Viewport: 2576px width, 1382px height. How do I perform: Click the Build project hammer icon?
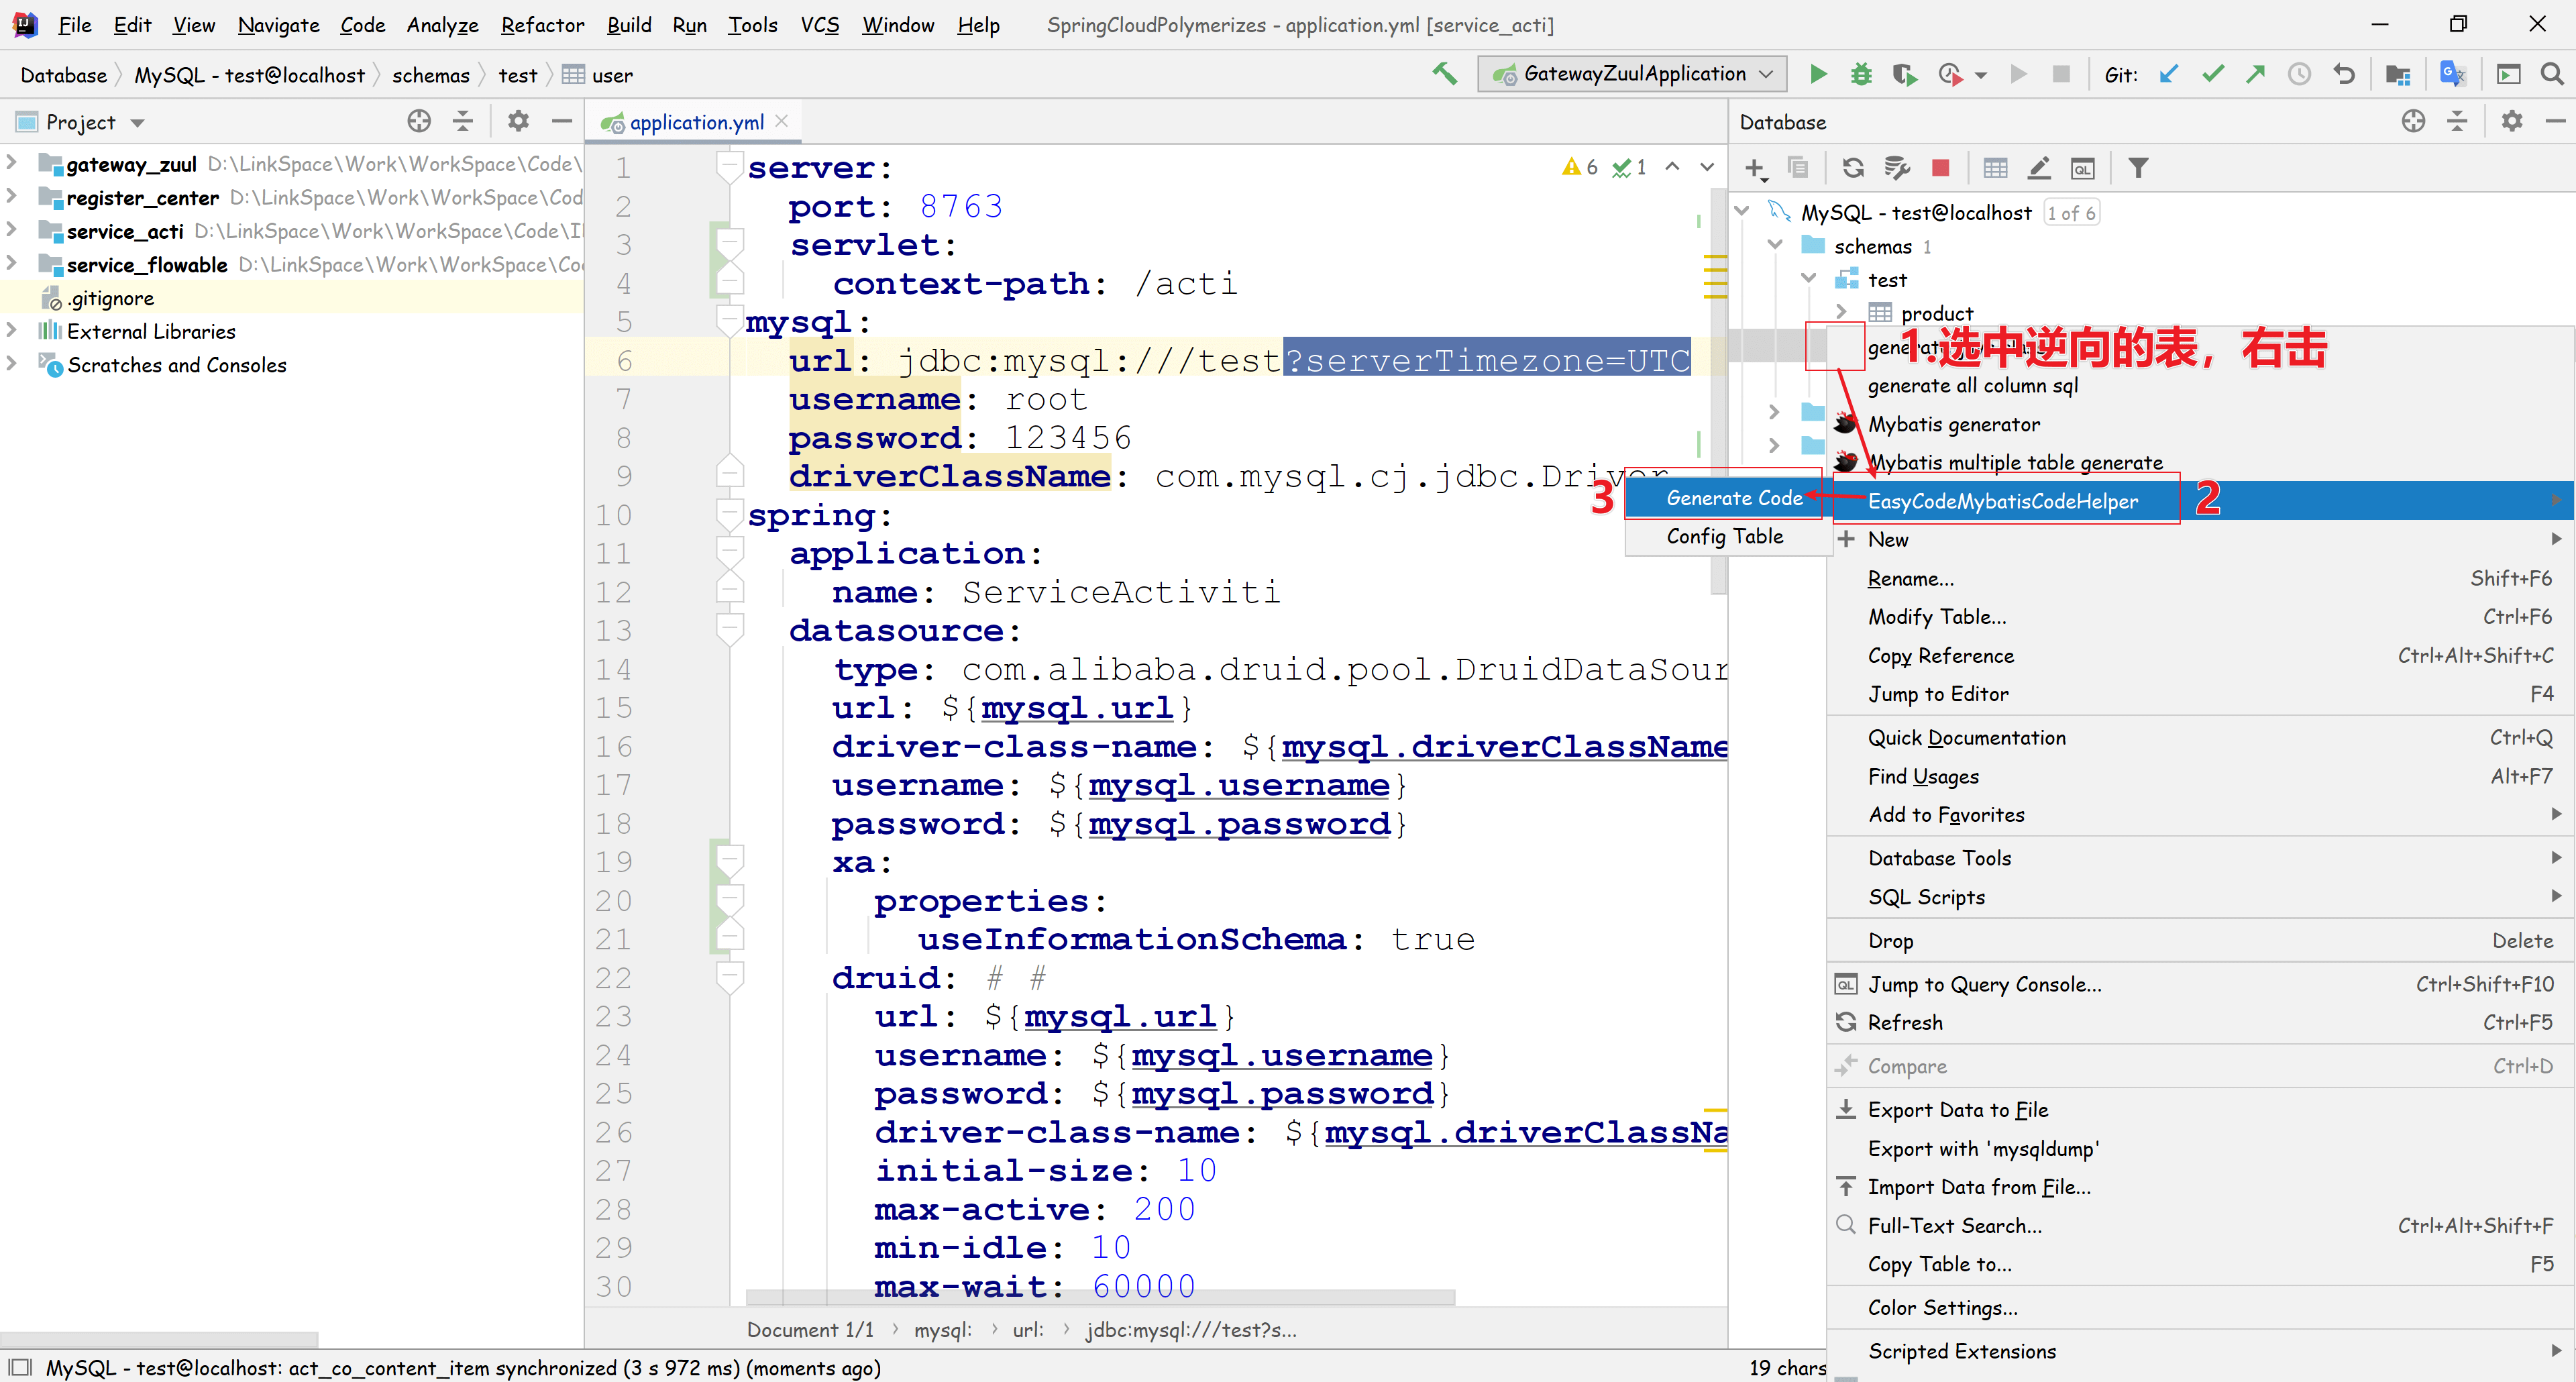click(x=1444, y=74)
